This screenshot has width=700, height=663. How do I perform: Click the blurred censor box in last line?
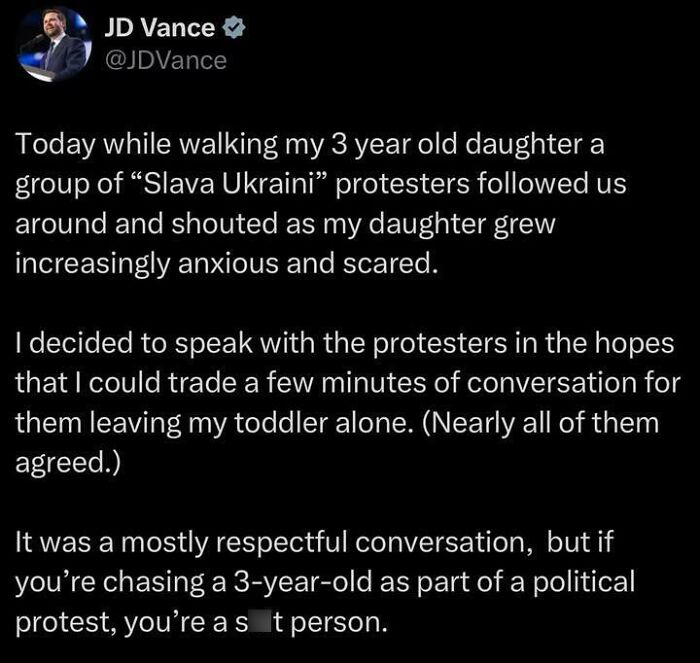pos(260,621)
